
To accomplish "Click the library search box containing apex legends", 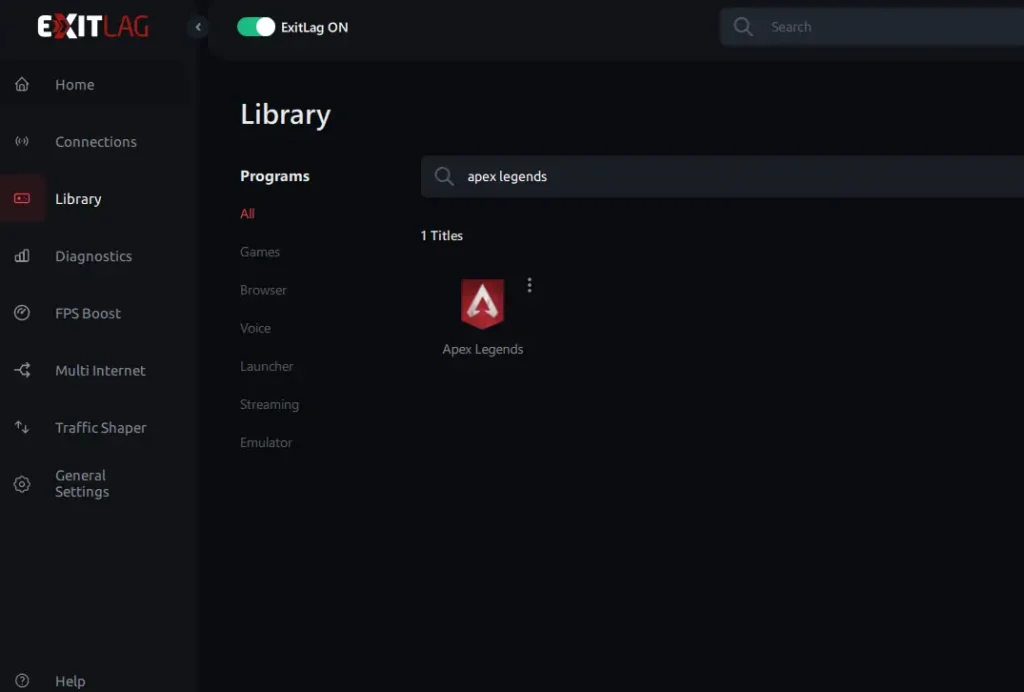I will coord(722,176).
